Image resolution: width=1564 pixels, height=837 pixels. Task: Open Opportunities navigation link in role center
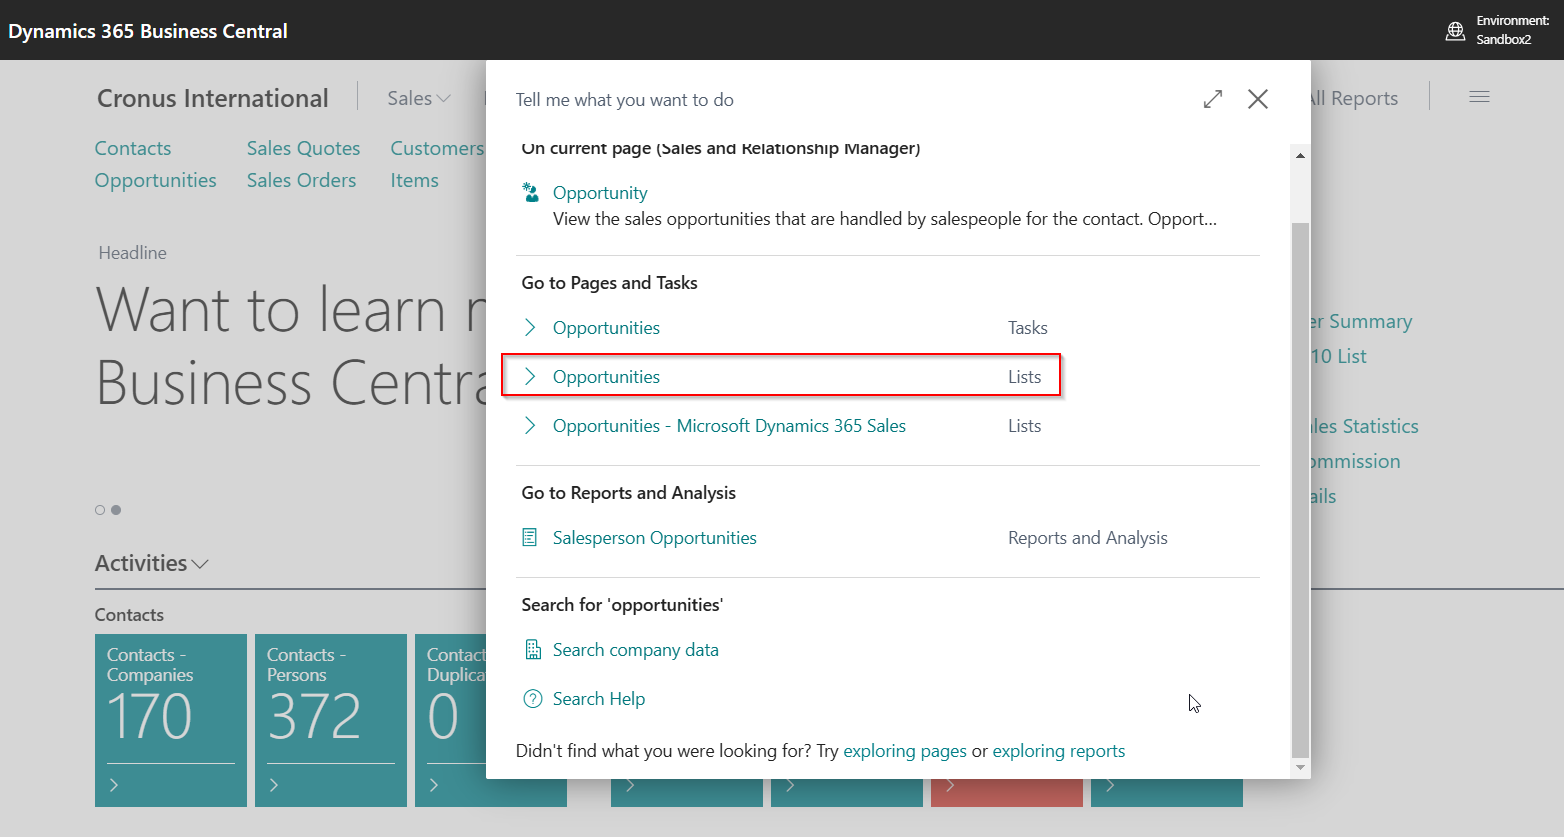coord(156,180)
